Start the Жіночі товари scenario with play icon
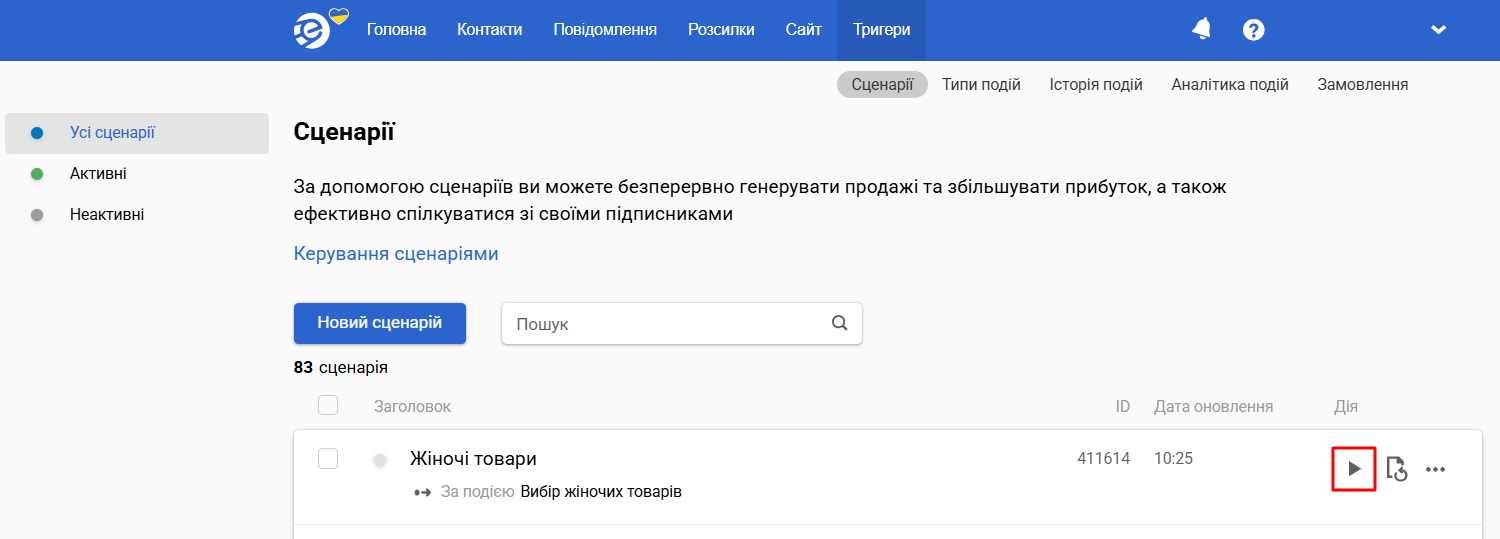Image resolution: width=1500 pixels, height=539 pixels. point(1355,468)
